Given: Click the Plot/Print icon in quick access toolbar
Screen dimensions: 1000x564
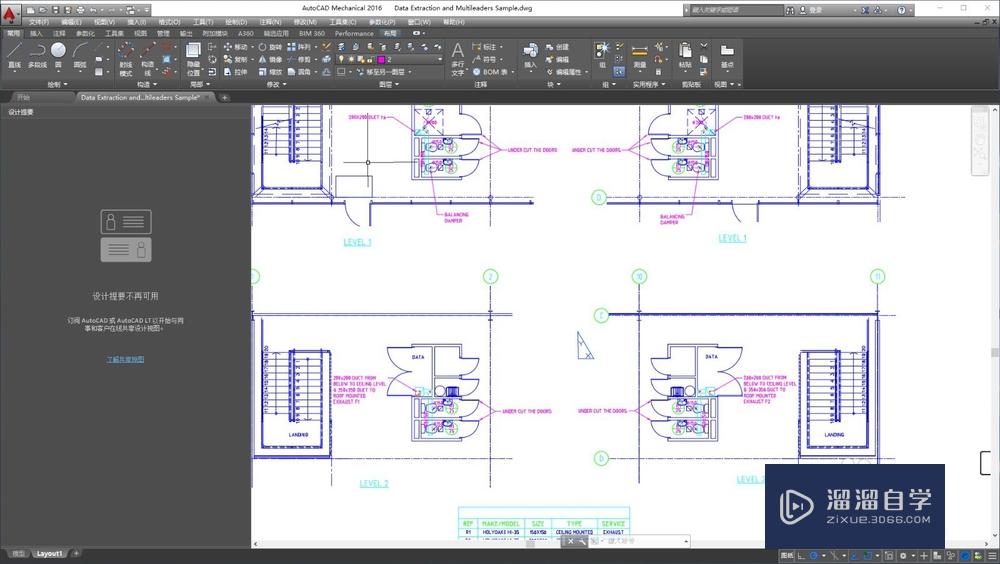Looking at the screenshot, I should (x=80, y=10).
